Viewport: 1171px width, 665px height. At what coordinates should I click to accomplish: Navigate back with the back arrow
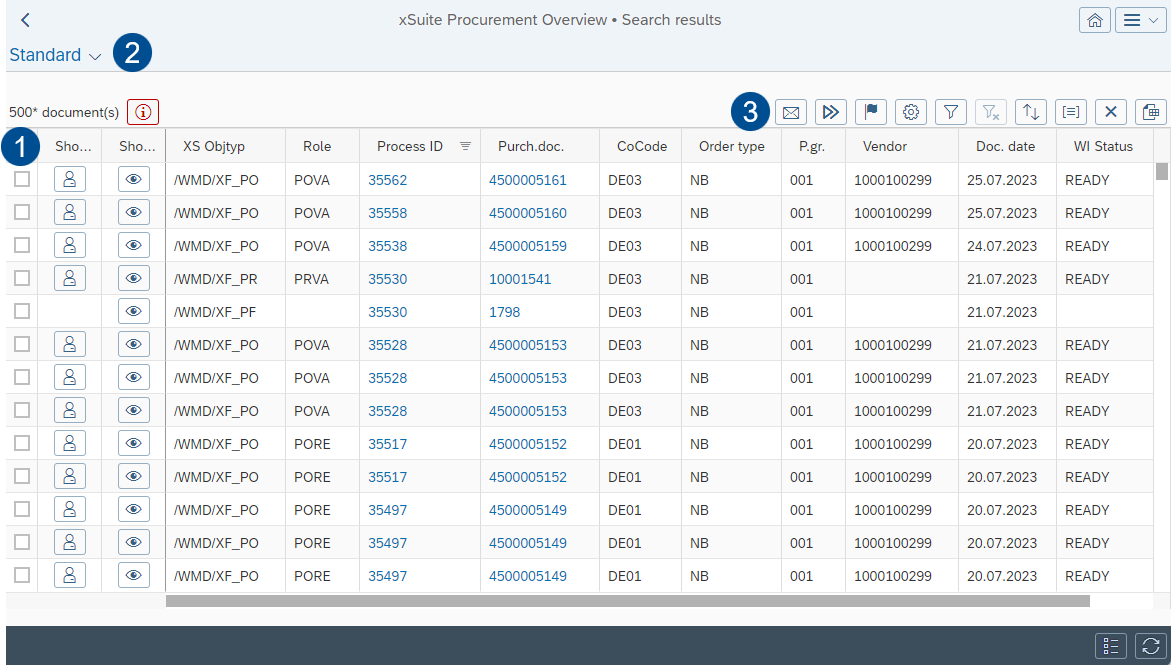24,19
